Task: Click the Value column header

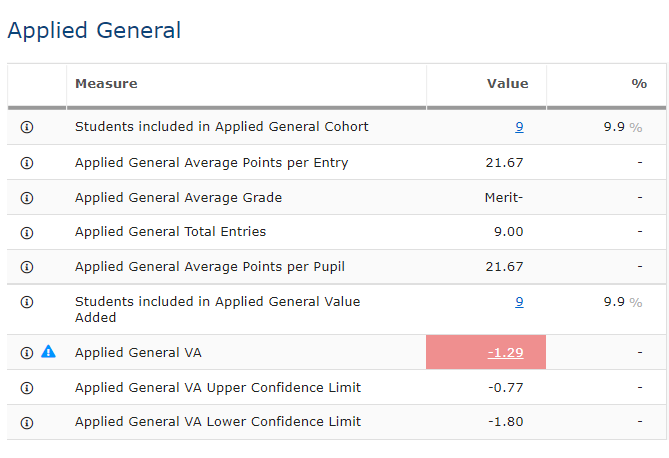Action: point(507,84)
